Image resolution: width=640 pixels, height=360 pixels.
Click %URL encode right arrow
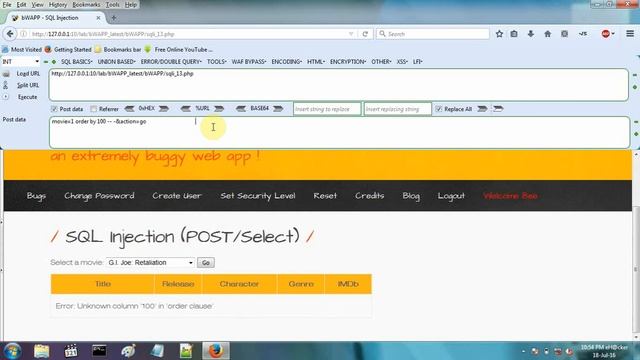pyautogui.click(x=219, y=109)
